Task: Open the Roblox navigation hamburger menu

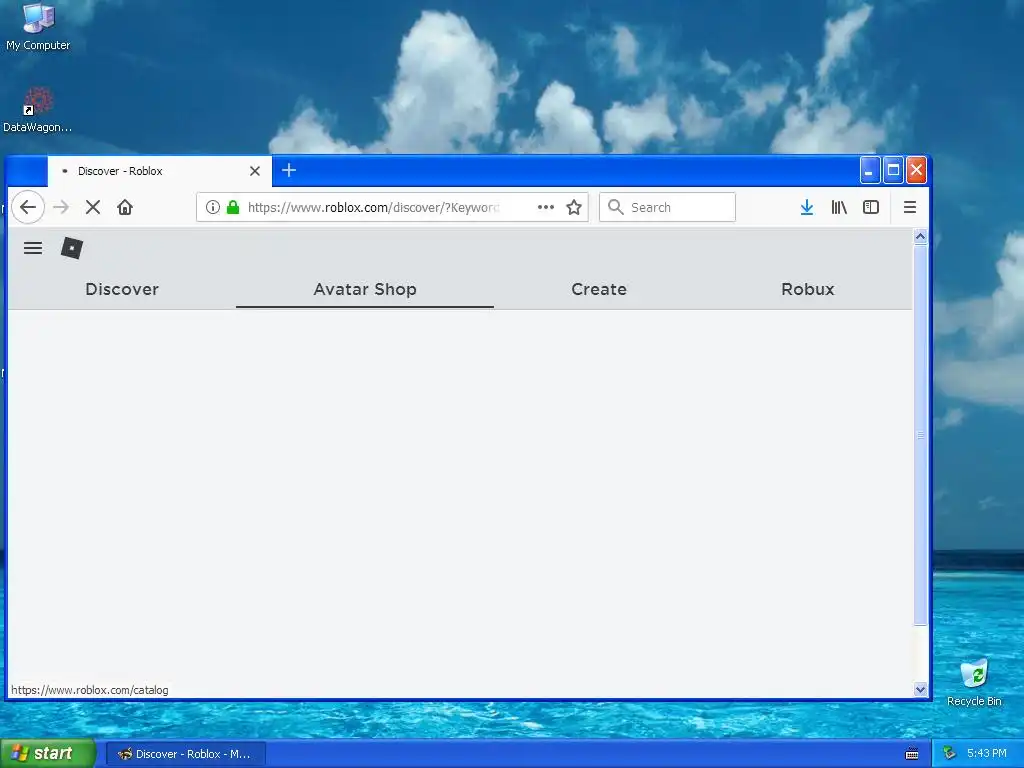Action: (x=33, y=248)
